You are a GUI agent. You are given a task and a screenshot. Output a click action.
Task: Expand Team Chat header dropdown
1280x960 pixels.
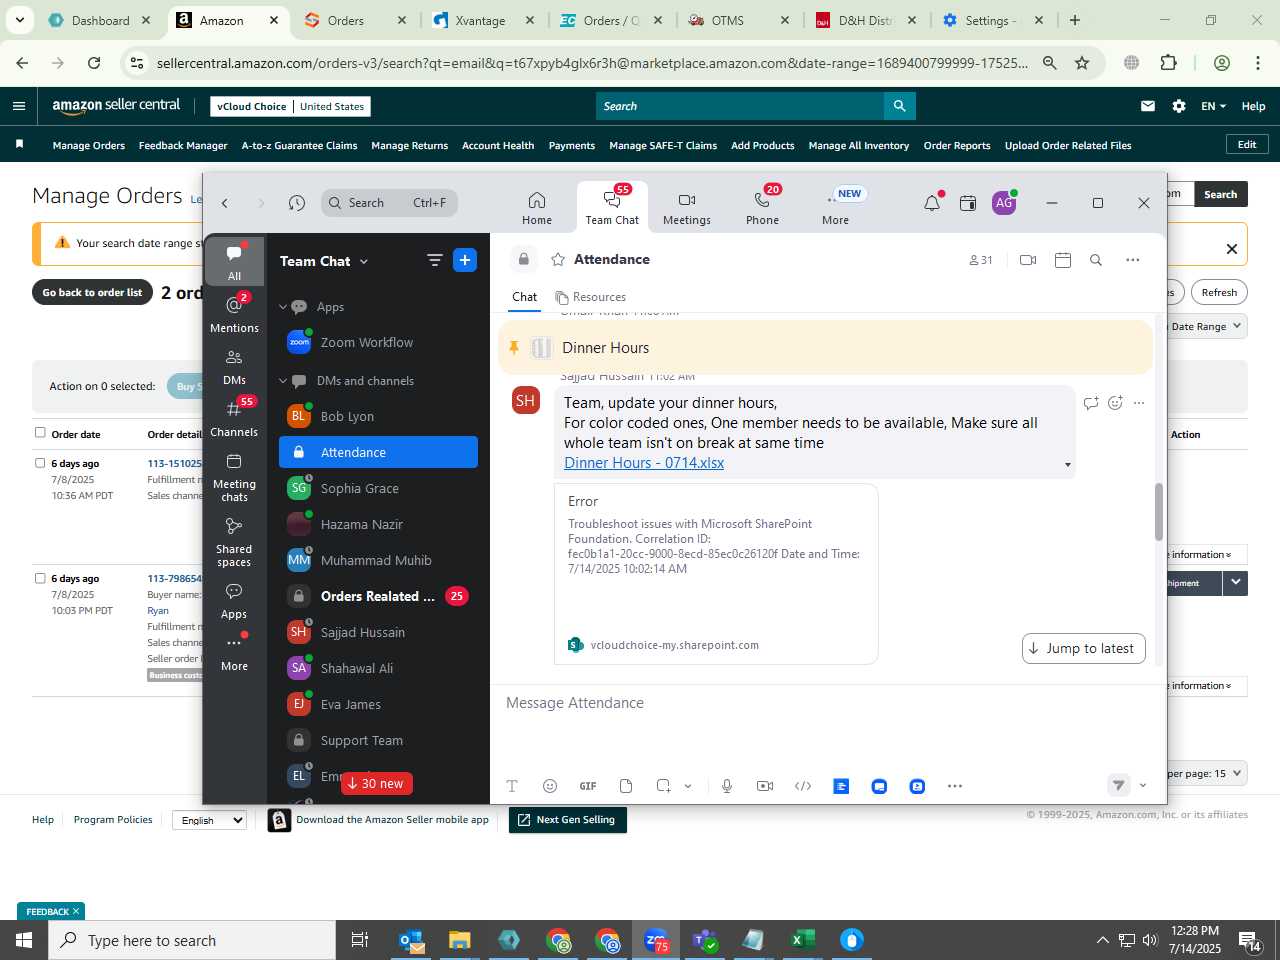point(364,261)
